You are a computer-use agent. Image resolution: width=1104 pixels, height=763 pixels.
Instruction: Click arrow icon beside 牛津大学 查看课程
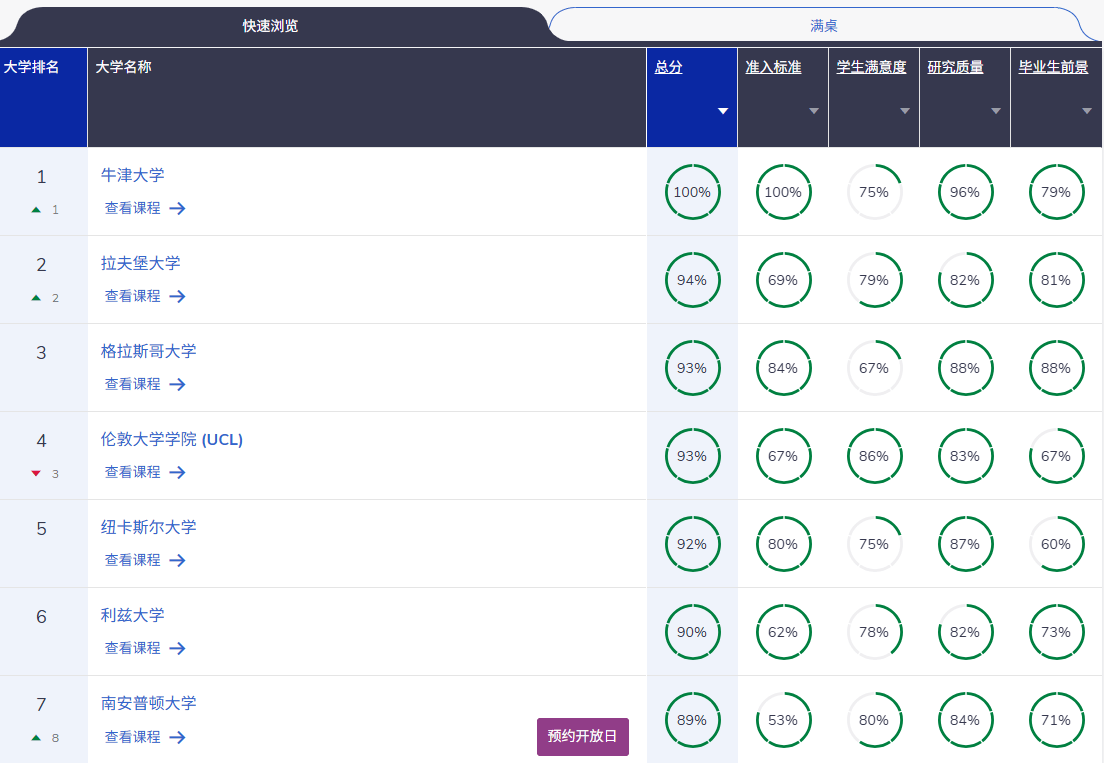[177, 208]
